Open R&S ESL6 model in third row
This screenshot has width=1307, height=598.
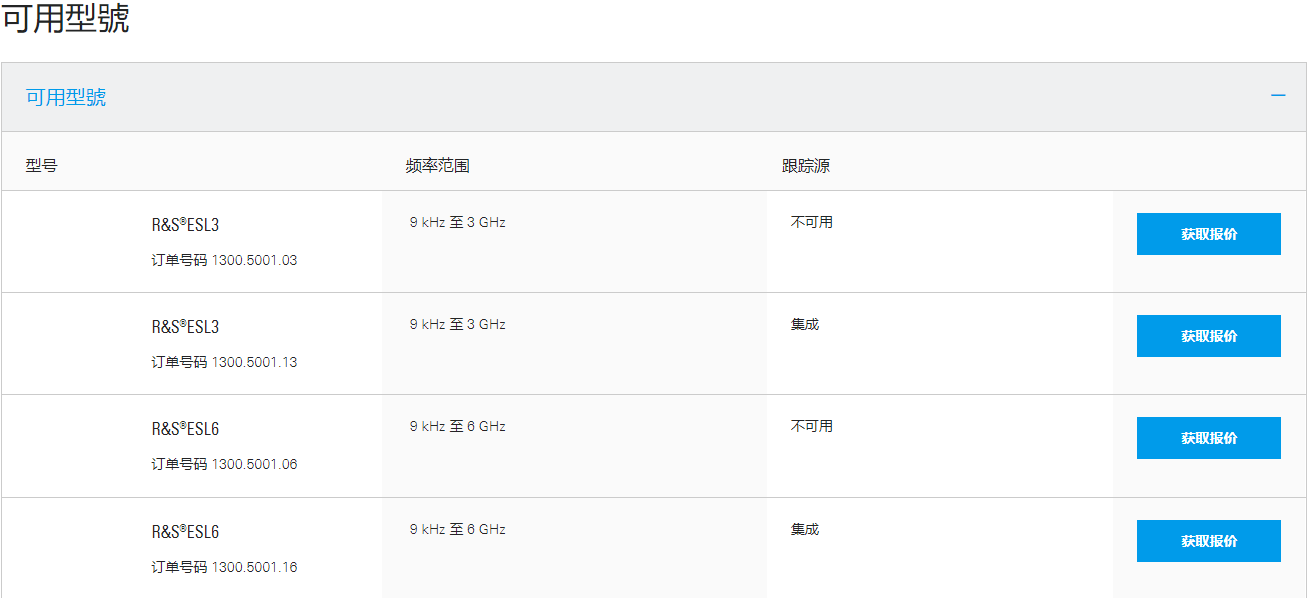(185, 429)
